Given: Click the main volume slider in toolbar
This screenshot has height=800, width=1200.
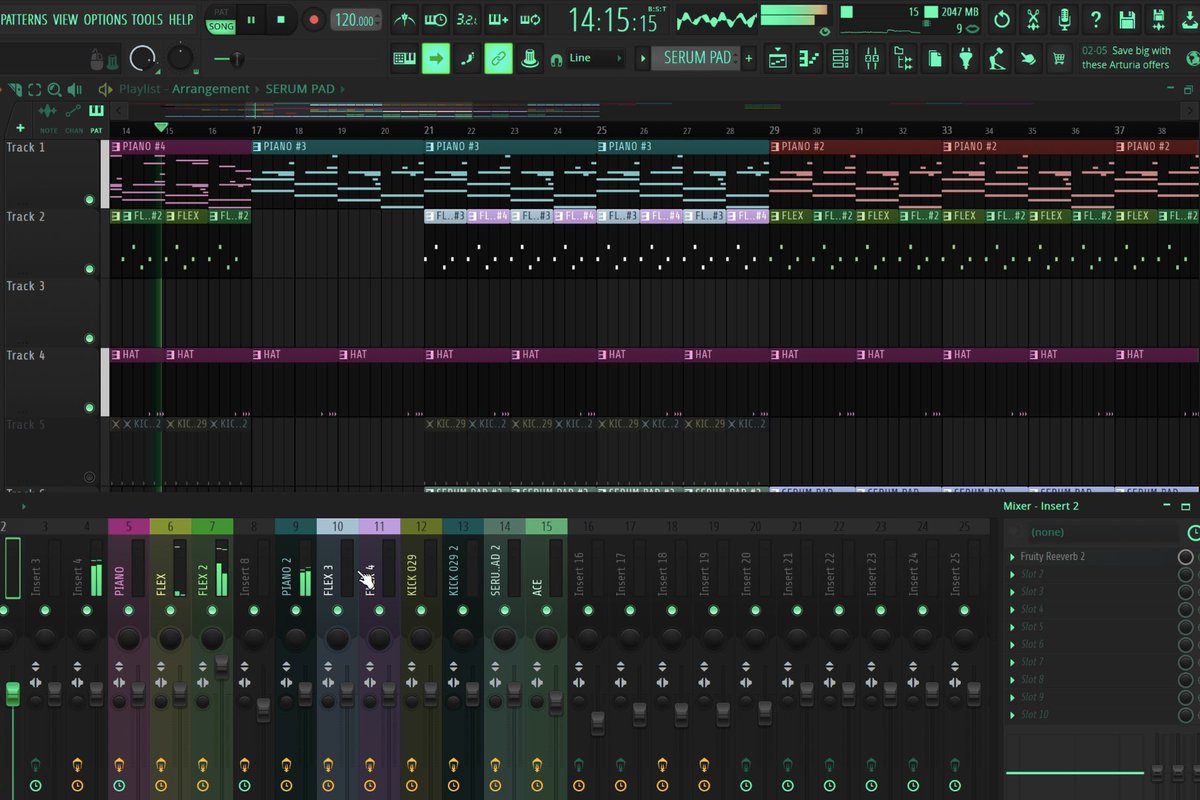Looking at the screenshot, I should click(235, 60).
